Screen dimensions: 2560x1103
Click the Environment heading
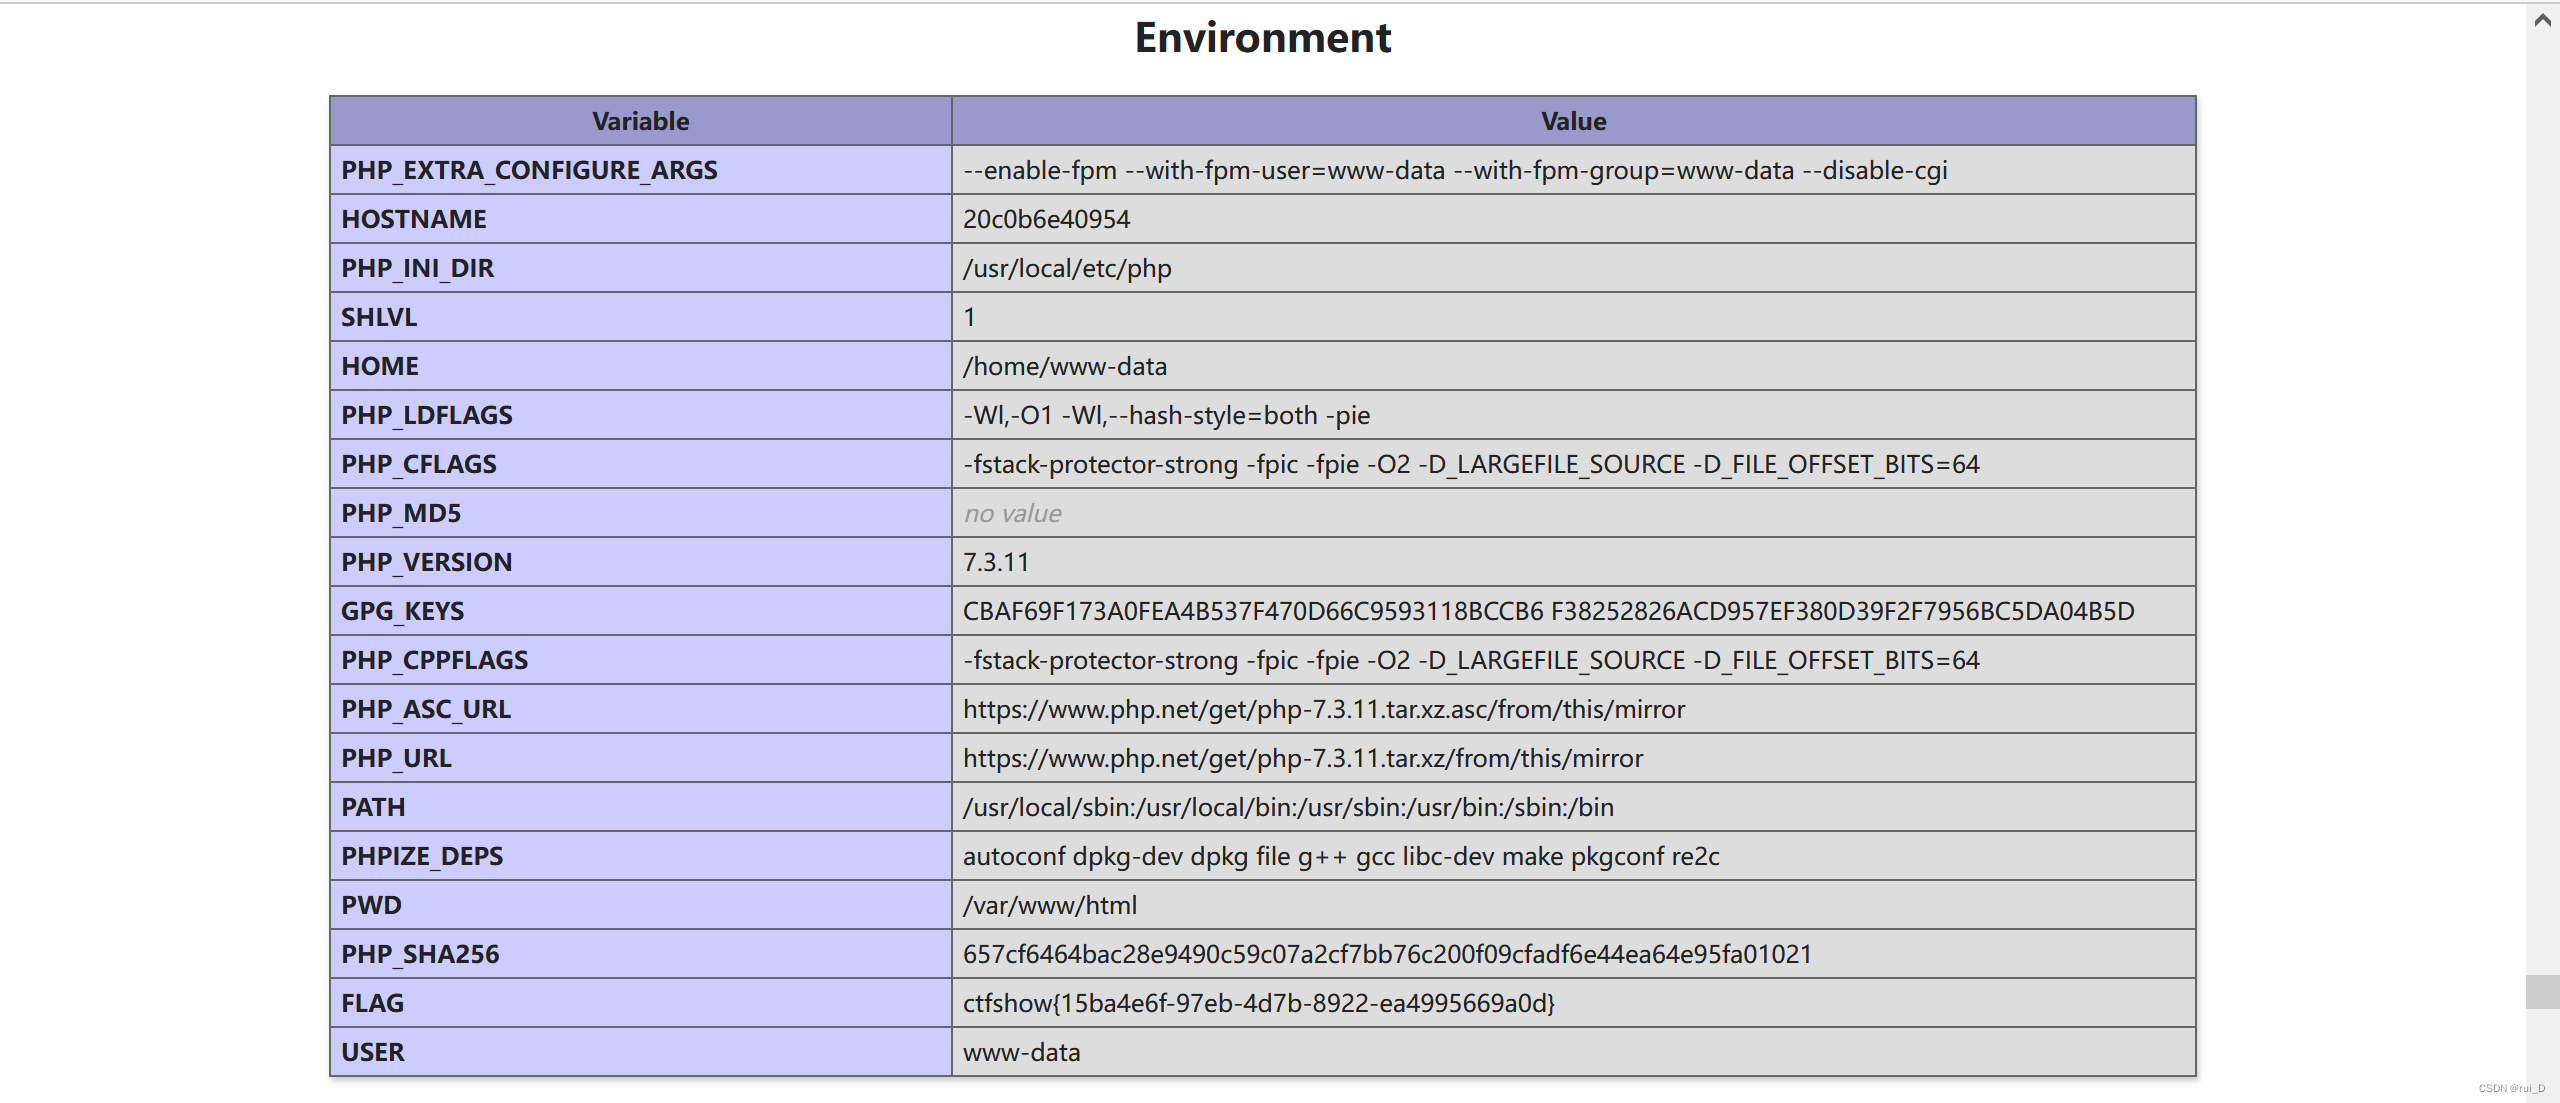(1262, 38)
